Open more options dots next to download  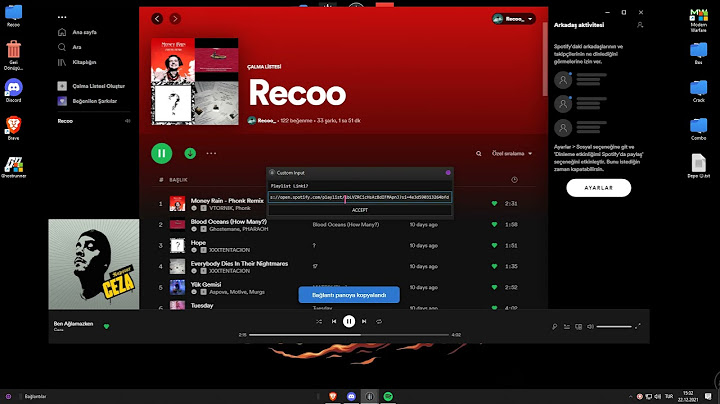tap(211, 153)
